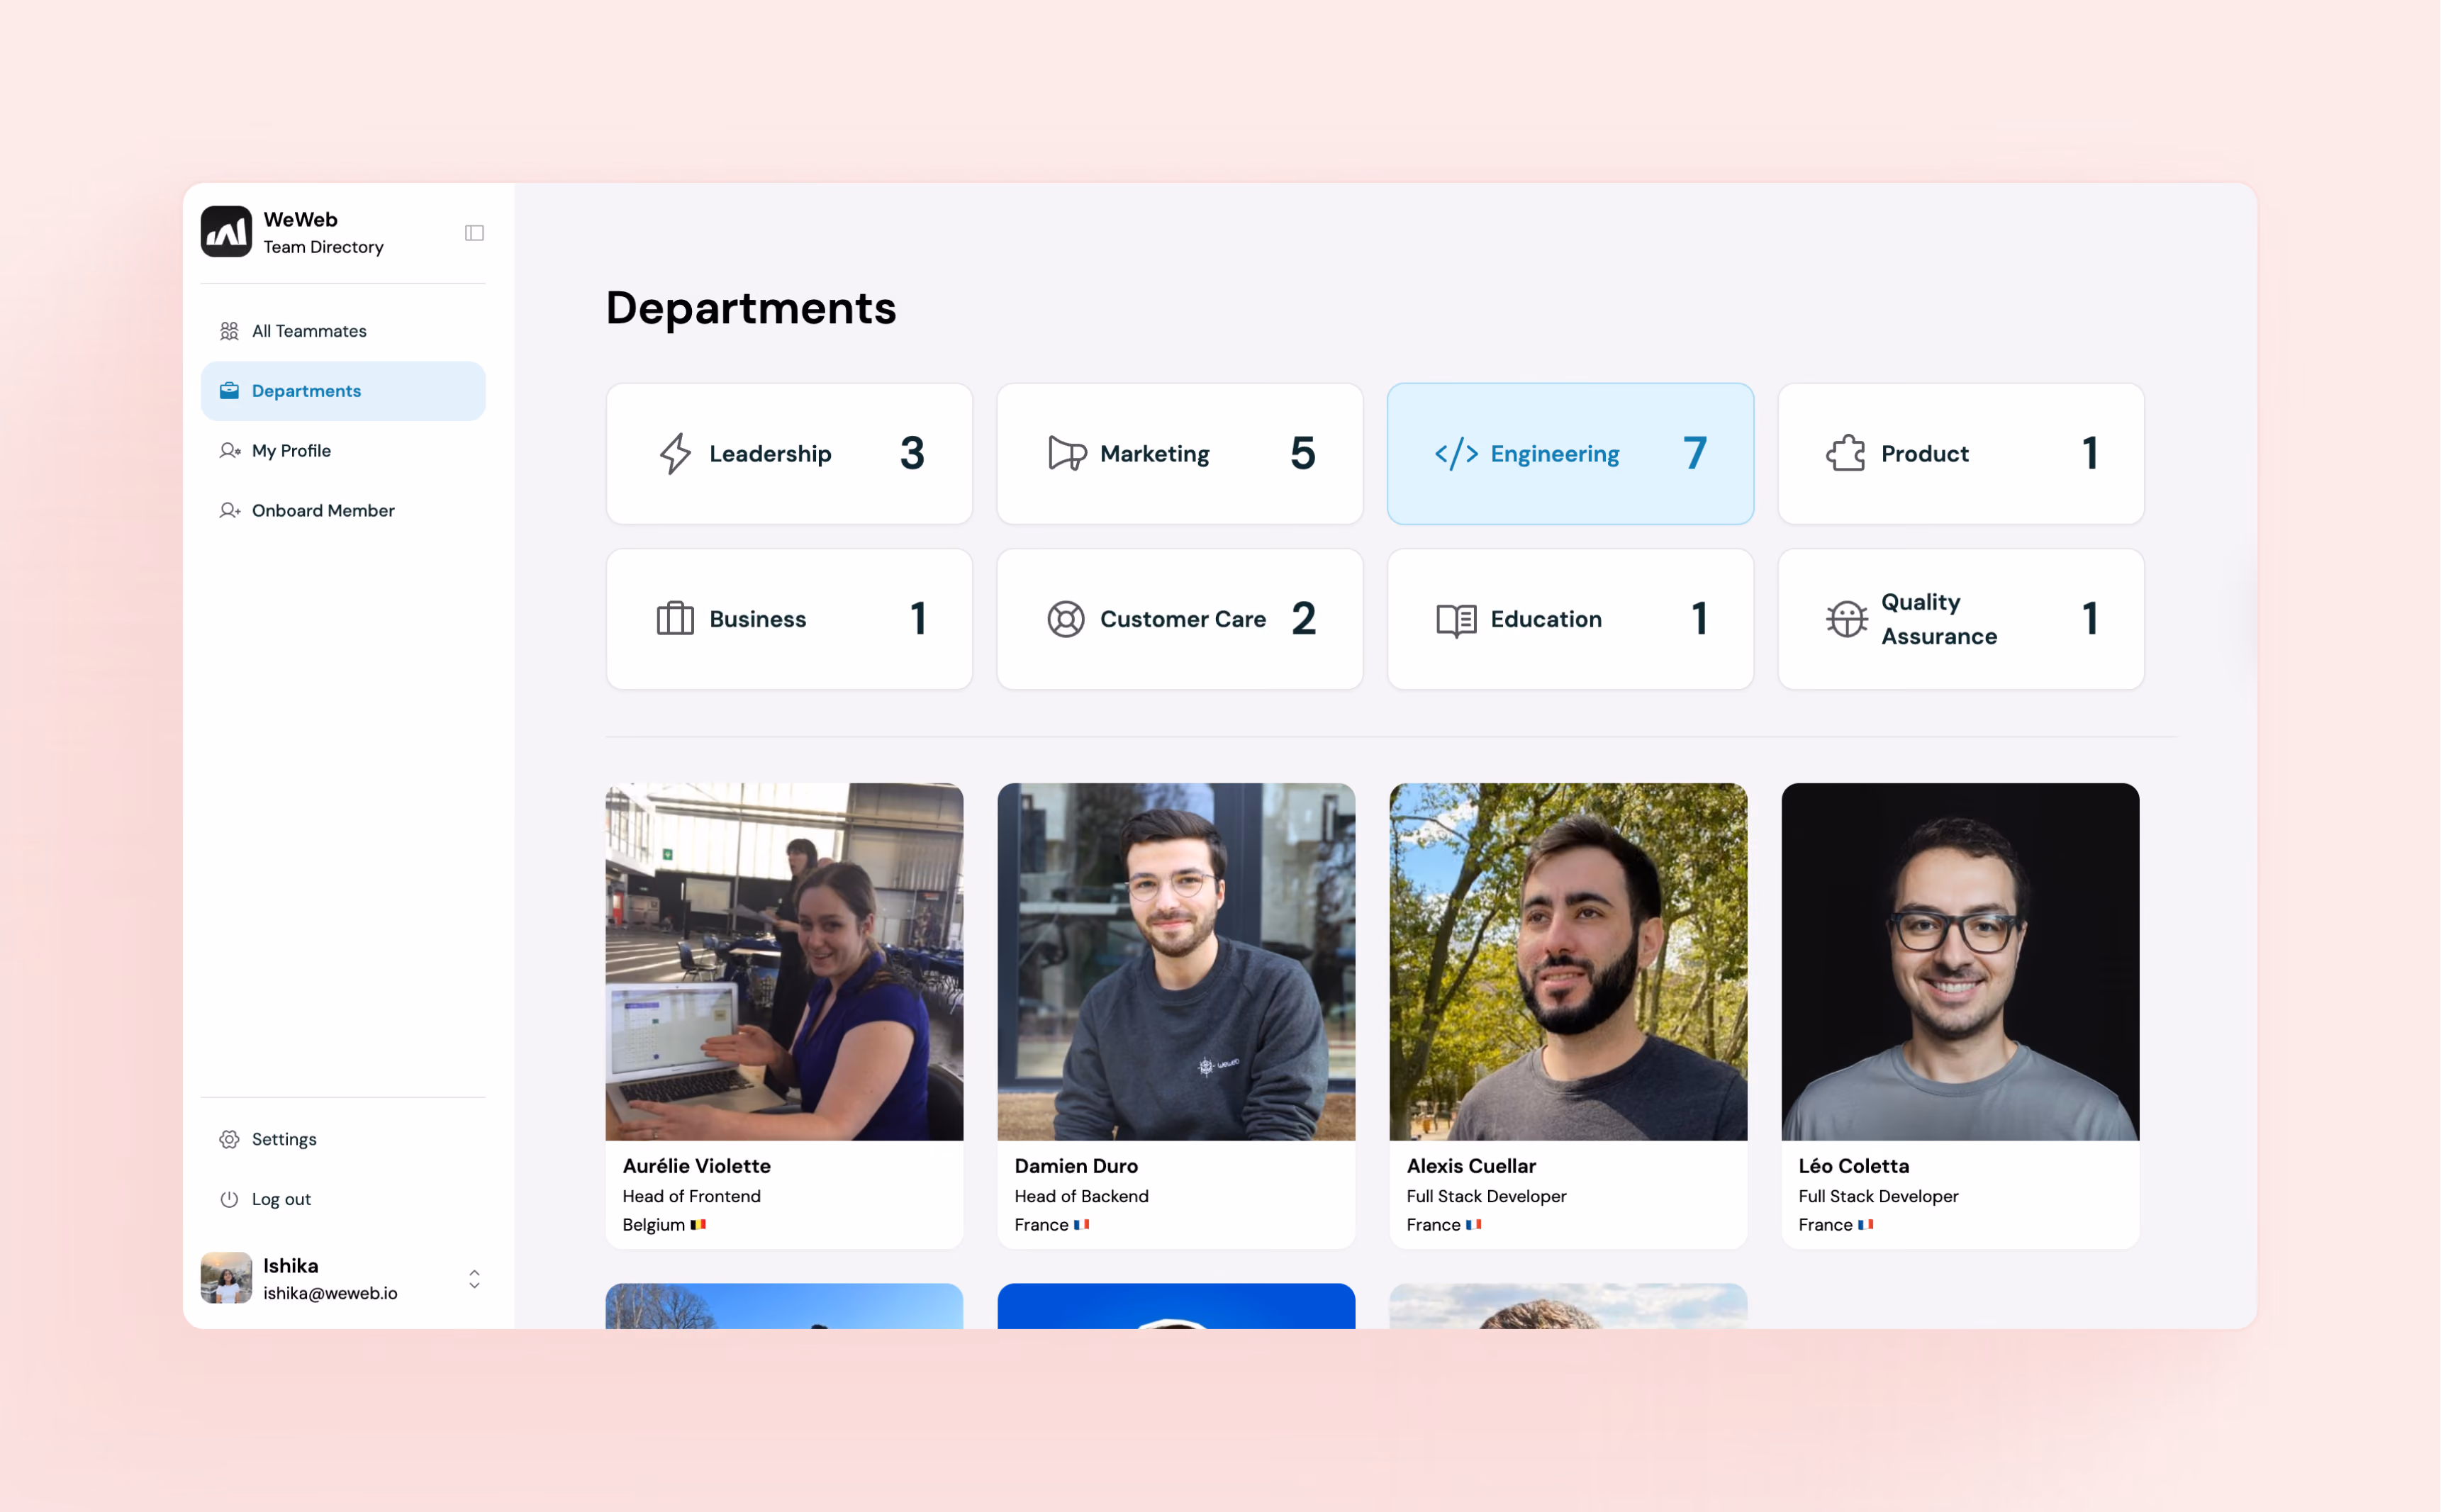Viewport: 2441px width, 1512px height.
Task: Select the Business department card
Action: (789, 619)
